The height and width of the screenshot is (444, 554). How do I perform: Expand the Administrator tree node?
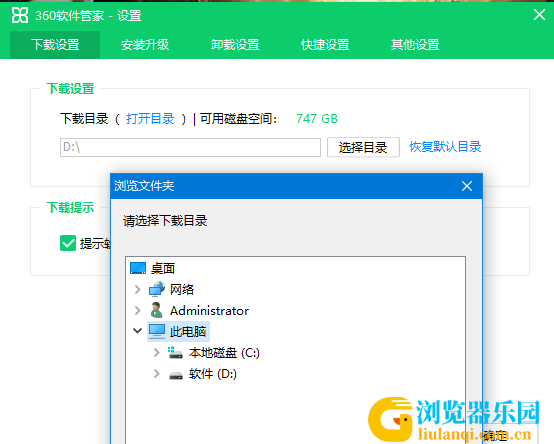138,310
